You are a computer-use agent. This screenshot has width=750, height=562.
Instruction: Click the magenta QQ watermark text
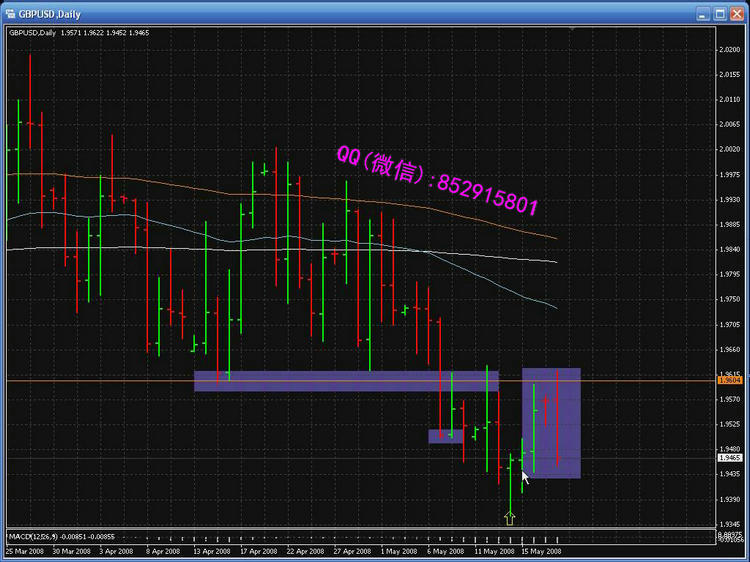[437, 181]
